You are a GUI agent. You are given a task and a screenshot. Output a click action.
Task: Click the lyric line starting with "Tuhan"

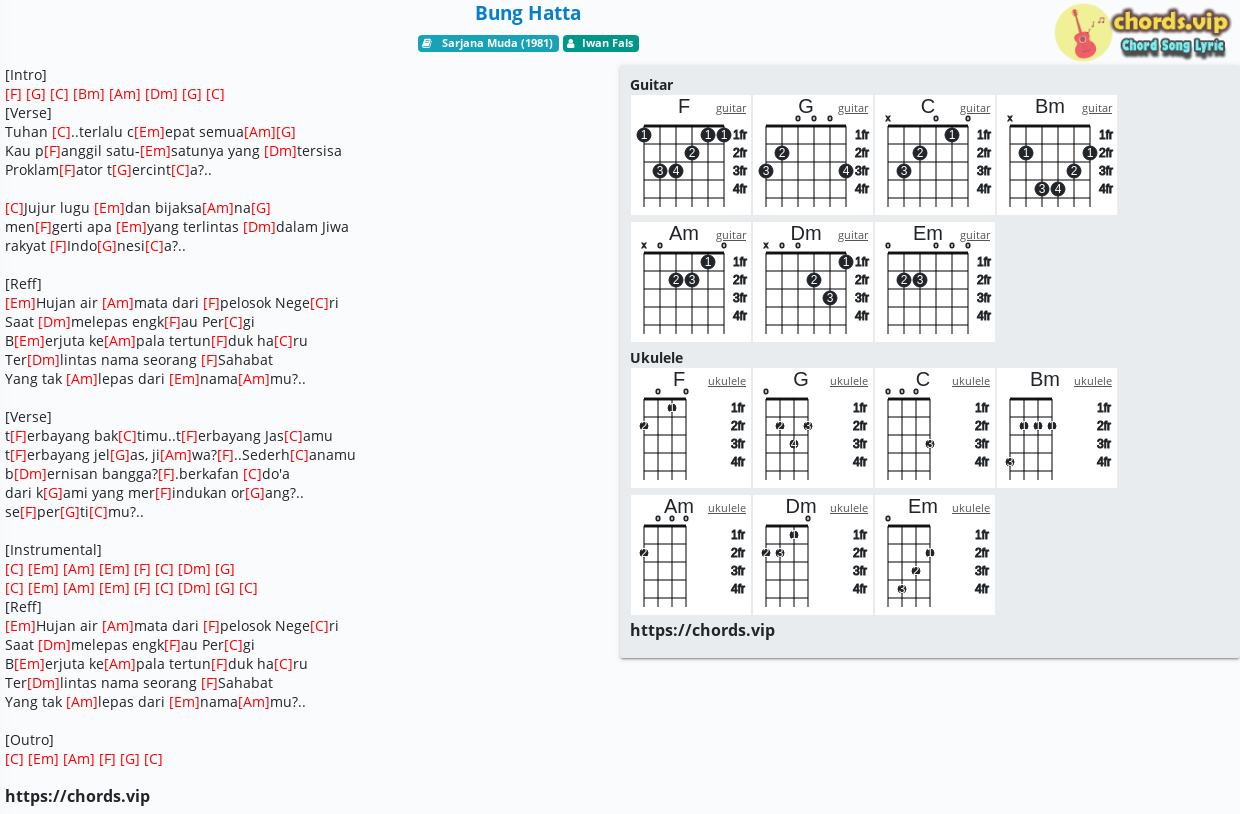(x=150, y=132)
